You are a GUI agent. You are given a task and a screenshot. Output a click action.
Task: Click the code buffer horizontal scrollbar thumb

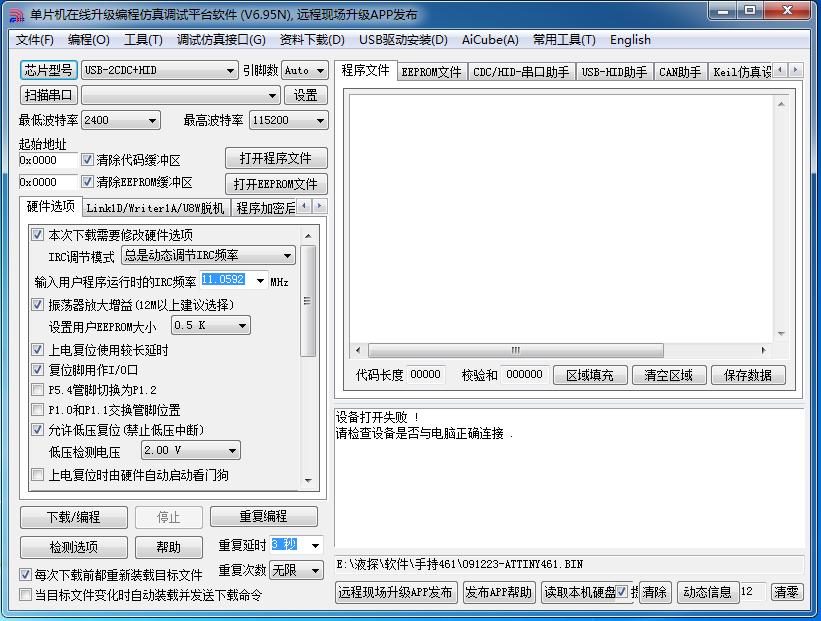tap(516, 350)
